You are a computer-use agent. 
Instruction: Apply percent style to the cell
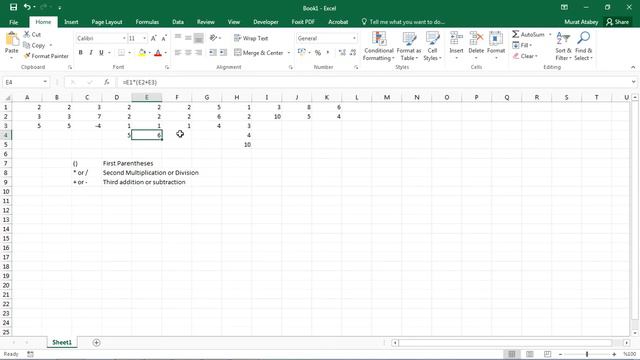pos(318,53)
